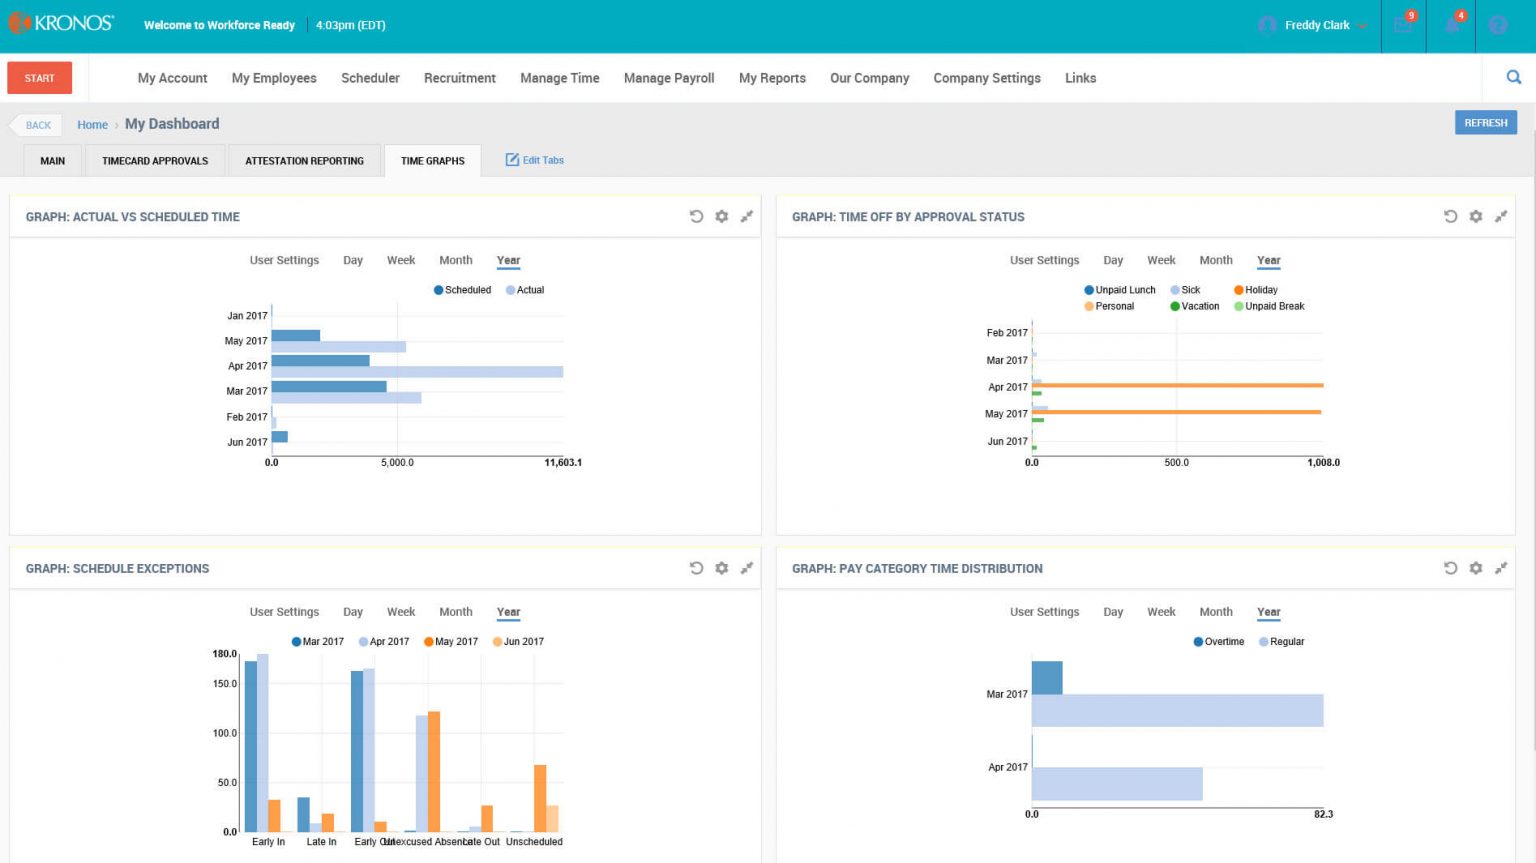Open settings gear on Time Off by Approval Status graph
This screenshot has height=863, width=1536.
[x=1475, y=216]
